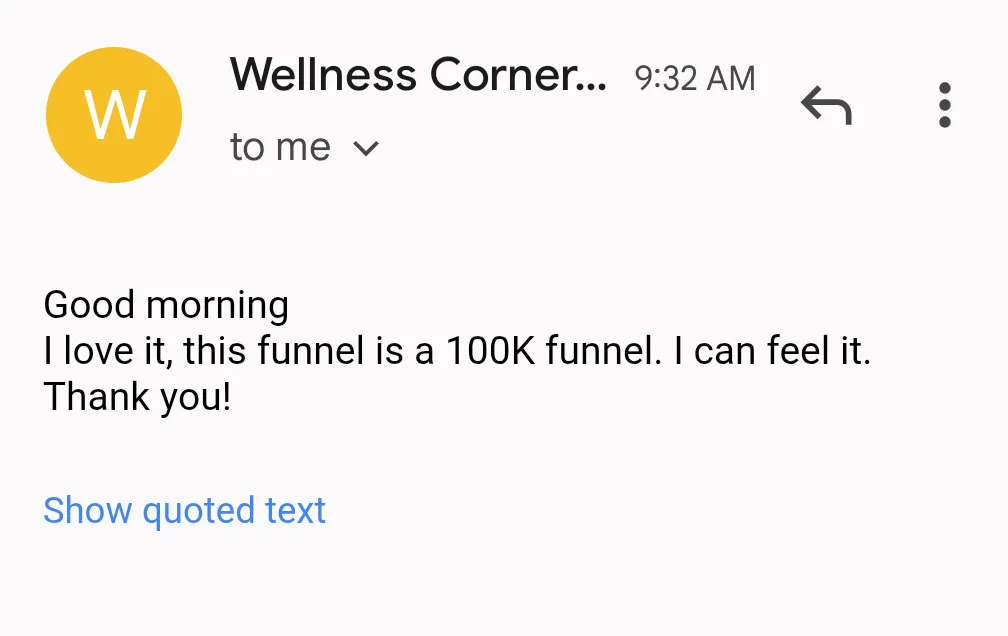Image resolution: width=1008 pixels, height=636 pixels.
Task: Click the 'Thank you!' text line
Action: click(x=138, y=398)
